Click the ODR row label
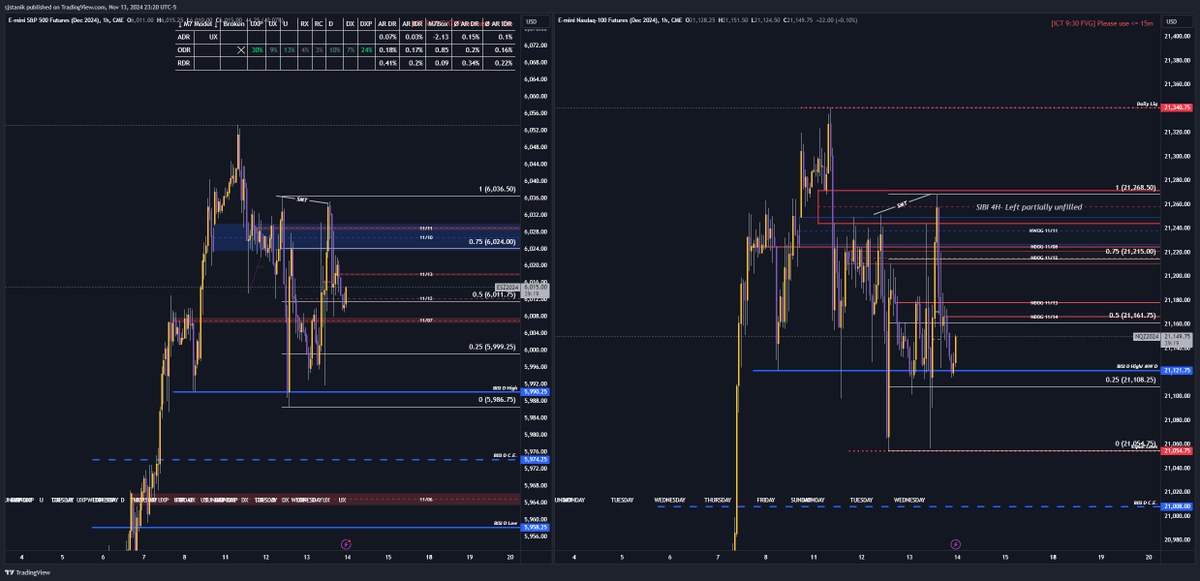This screenshot has height=581, width=1200. [185, 49]
